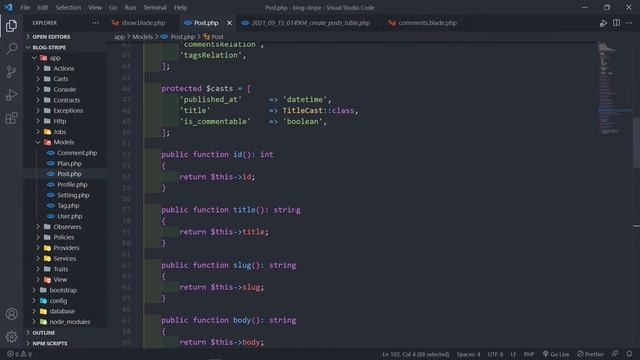Open the Explorer view in activity bar
The width and height of the screenshot is (640, 360).
(11, 26)
